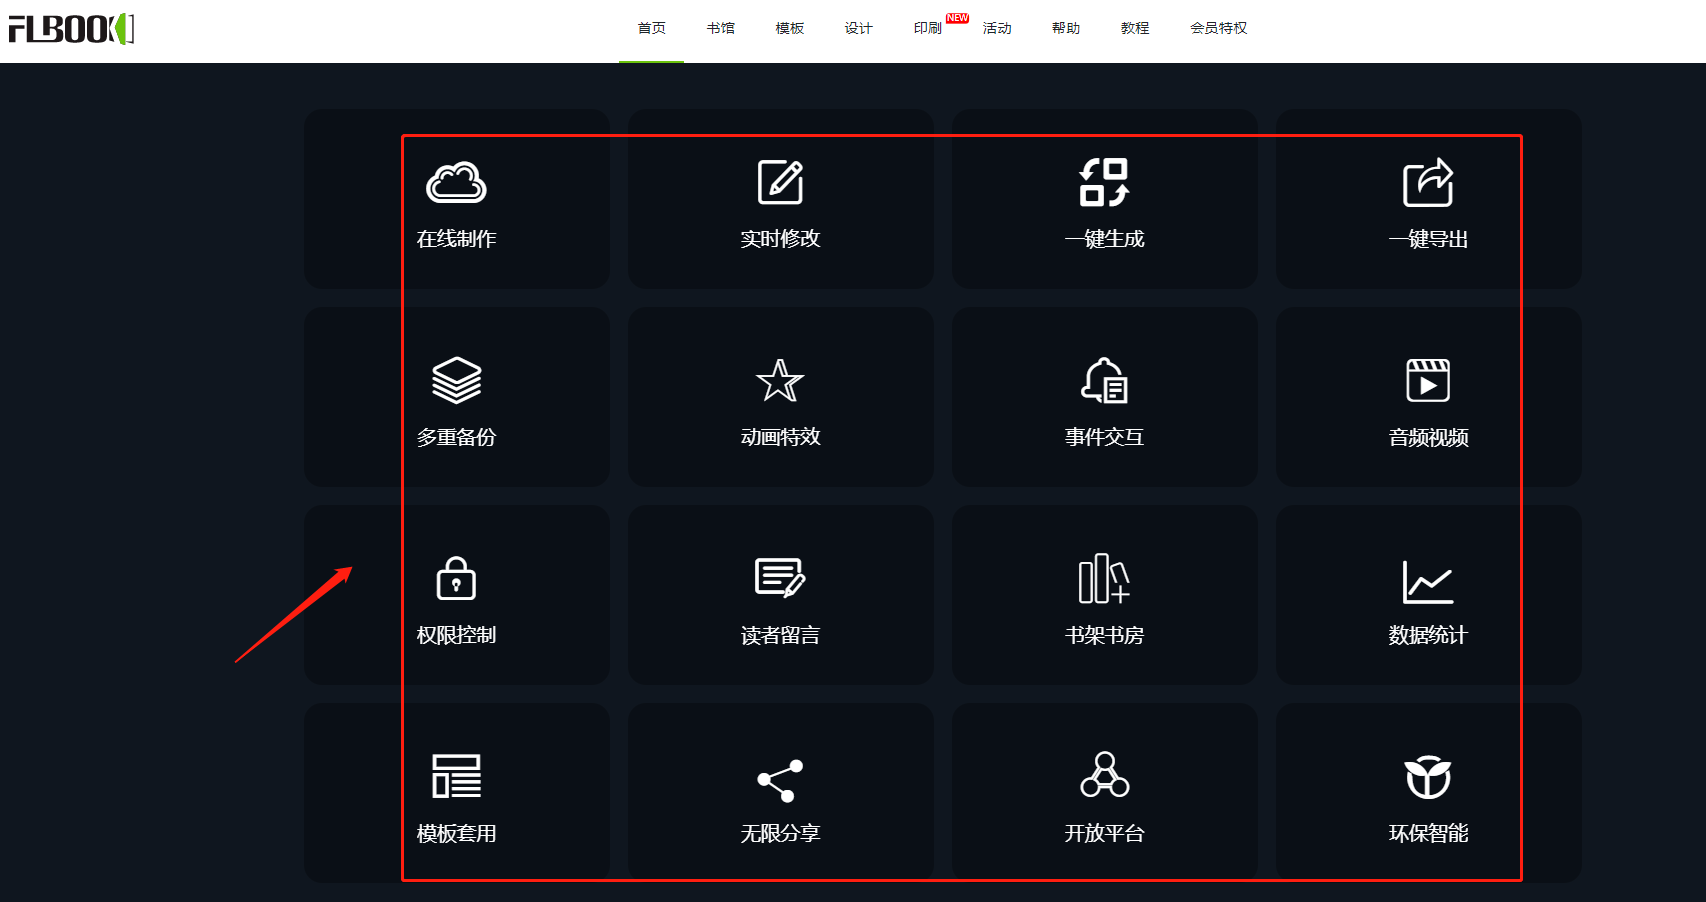The height and width of the screenshot is (902, 1706).
Task: Click the video clapper icon for 音频视频
Action: [1428, 380]
